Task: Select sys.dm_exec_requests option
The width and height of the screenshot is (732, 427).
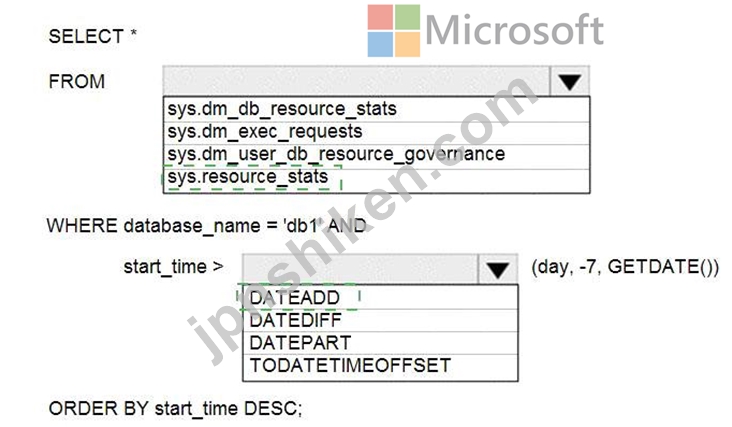Action: coord(376,133)
